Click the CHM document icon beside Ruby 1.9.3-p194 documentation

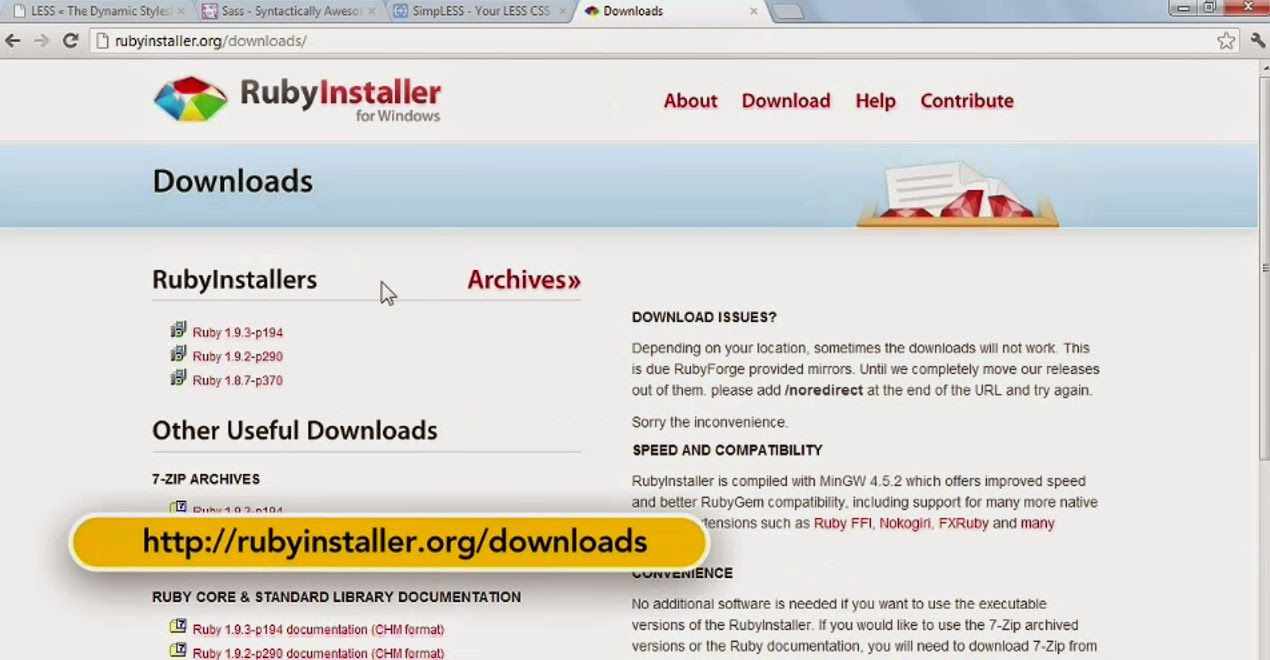coord(178,627)
